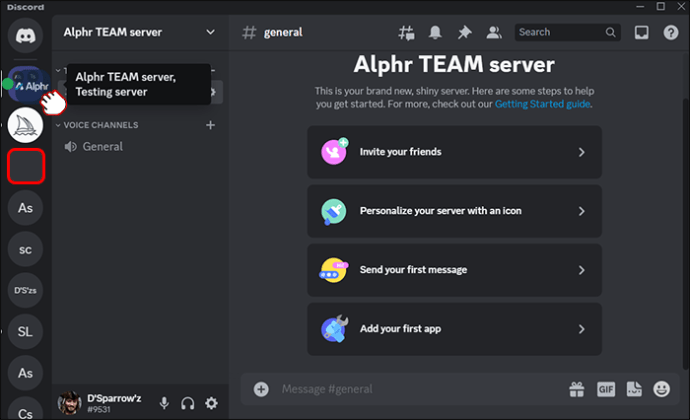Open the sailboat server icon
This screenshot has height=420, width=690.
[x=25, y=125]
